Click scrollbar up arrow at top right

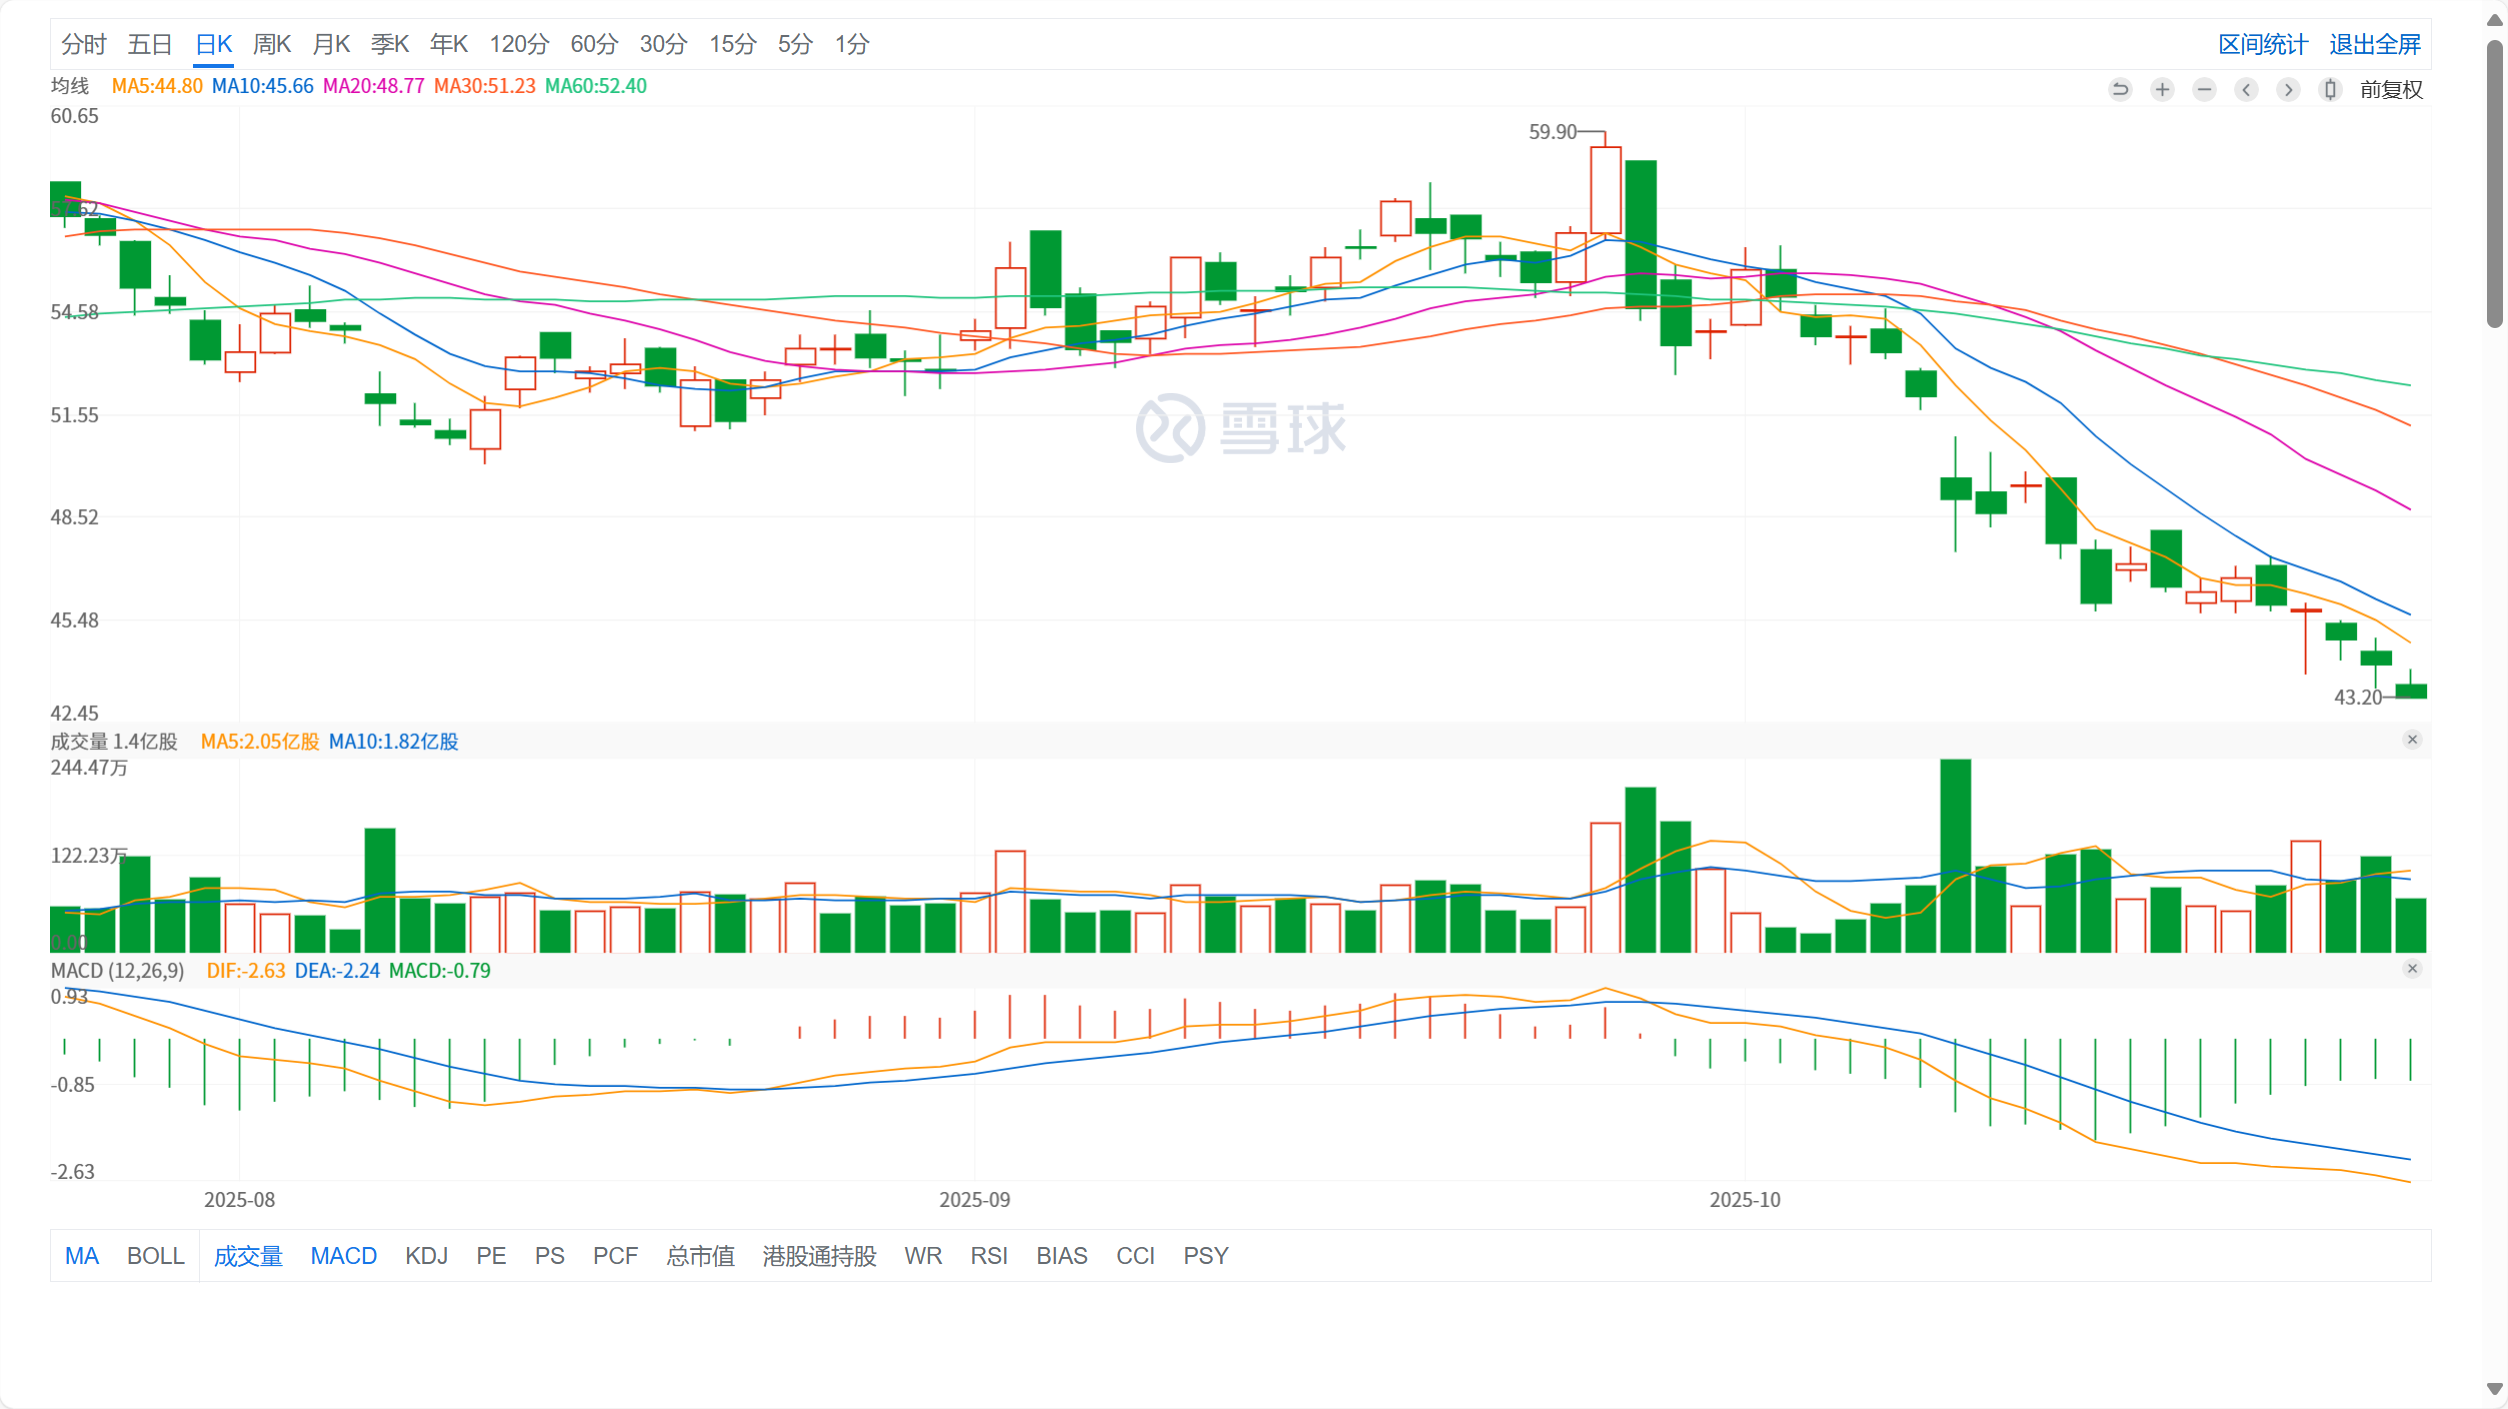click(x=2494, y=21)
